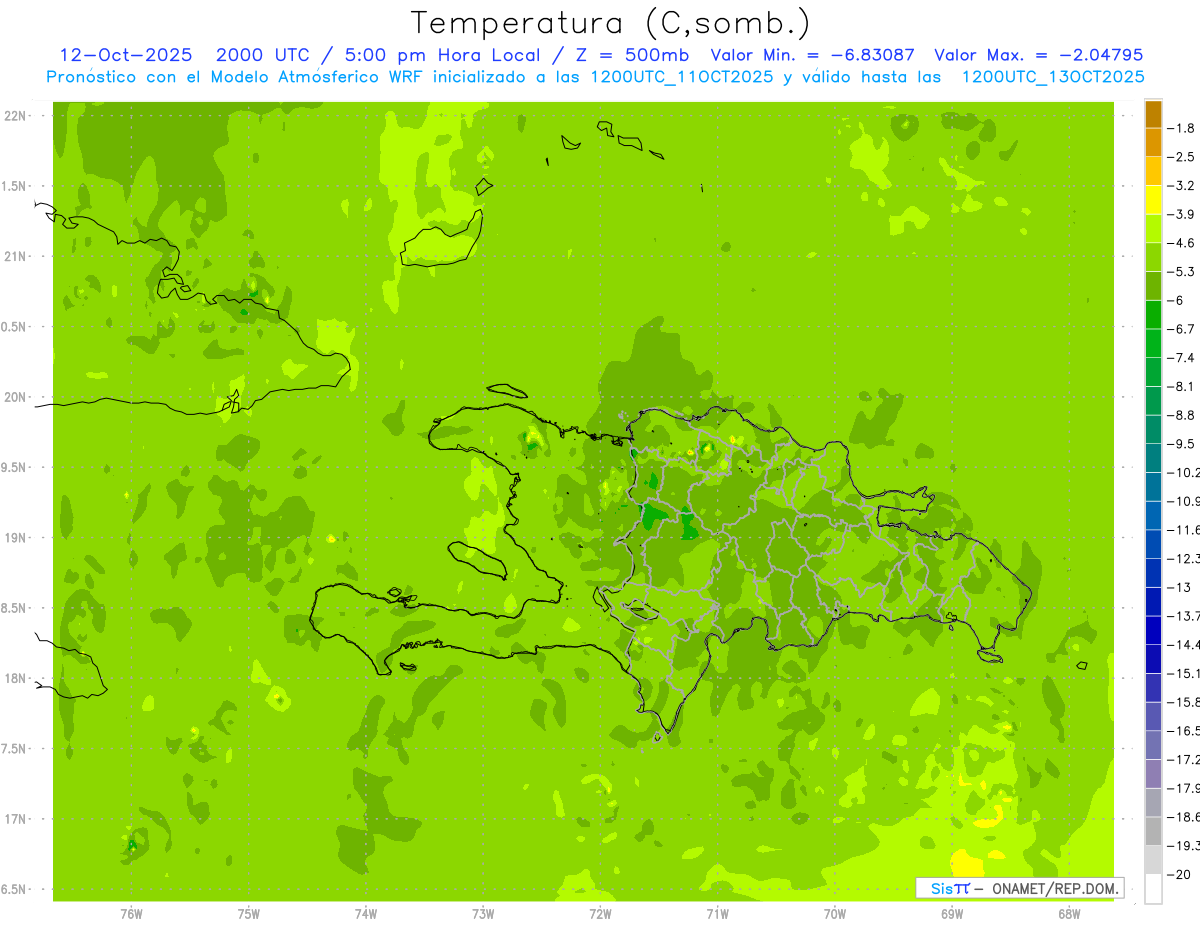Click the 71W longitude axis label

pos(717,913)
